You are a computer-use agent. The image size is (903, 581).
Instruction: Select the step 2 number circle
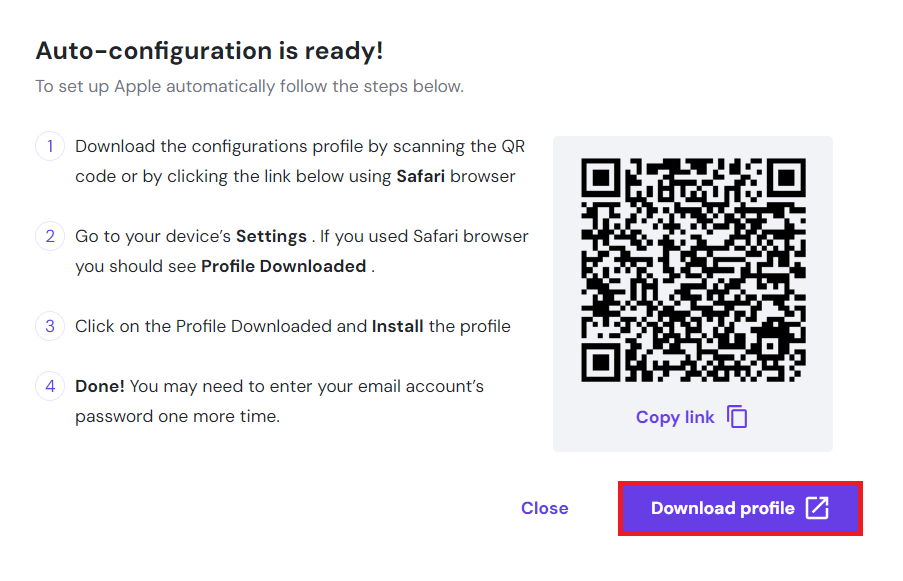coord(50,236)
